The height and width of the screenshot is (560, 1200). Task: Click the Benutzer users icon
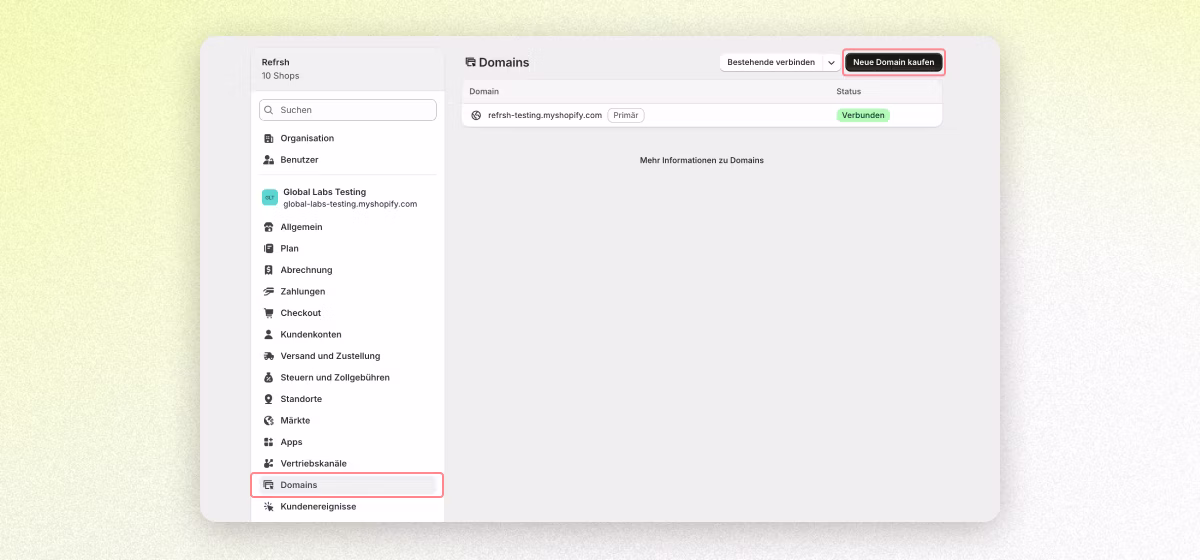coord(268,160)
